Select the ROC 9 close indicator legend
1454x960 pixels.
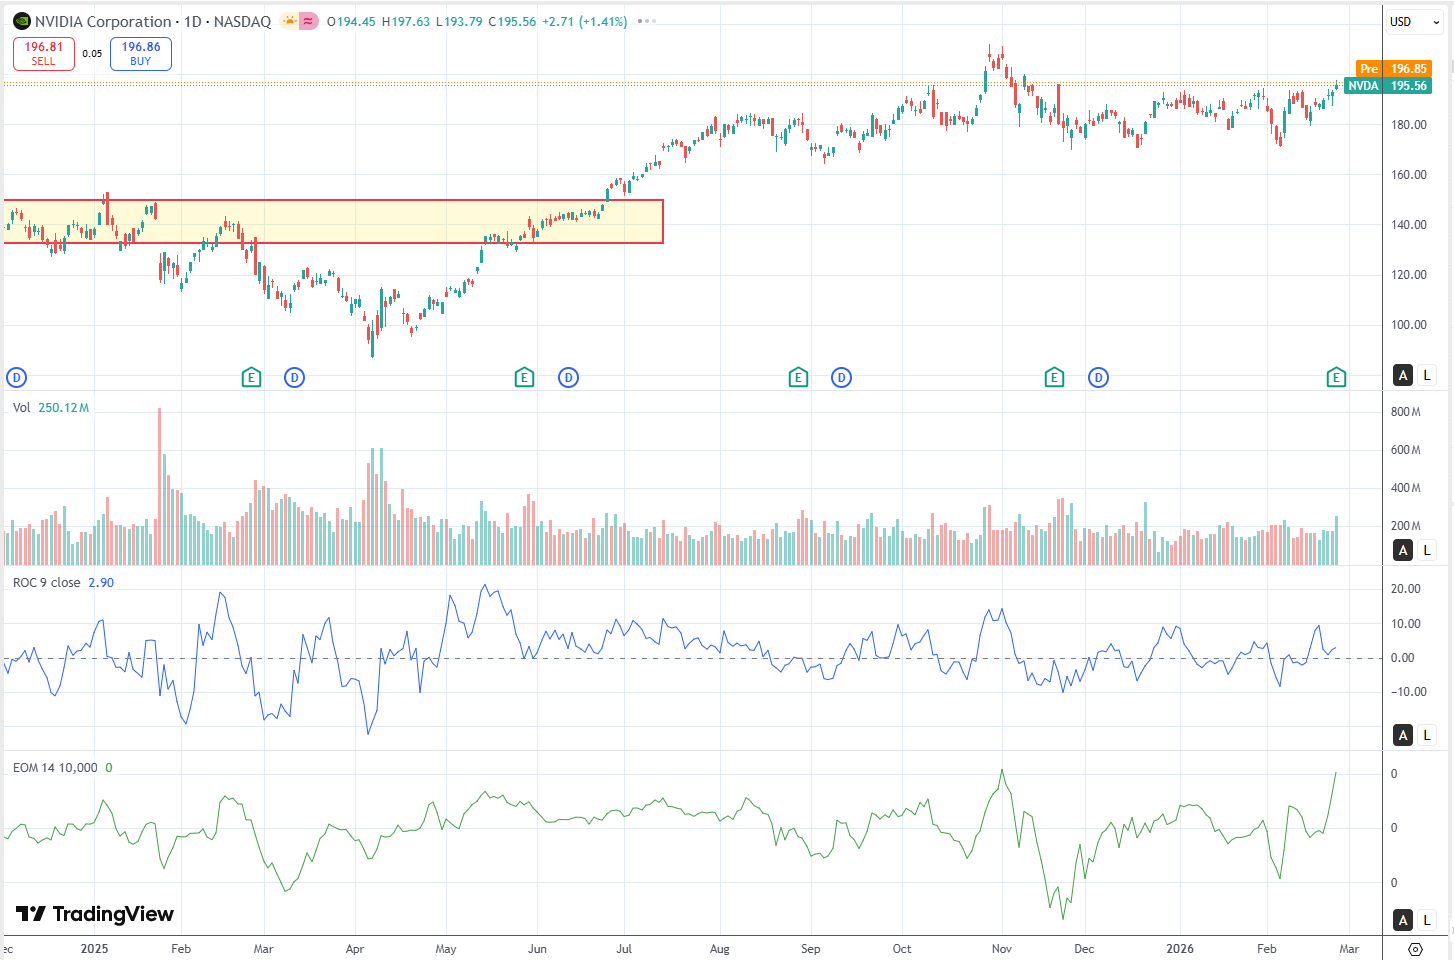coord(47,582)
